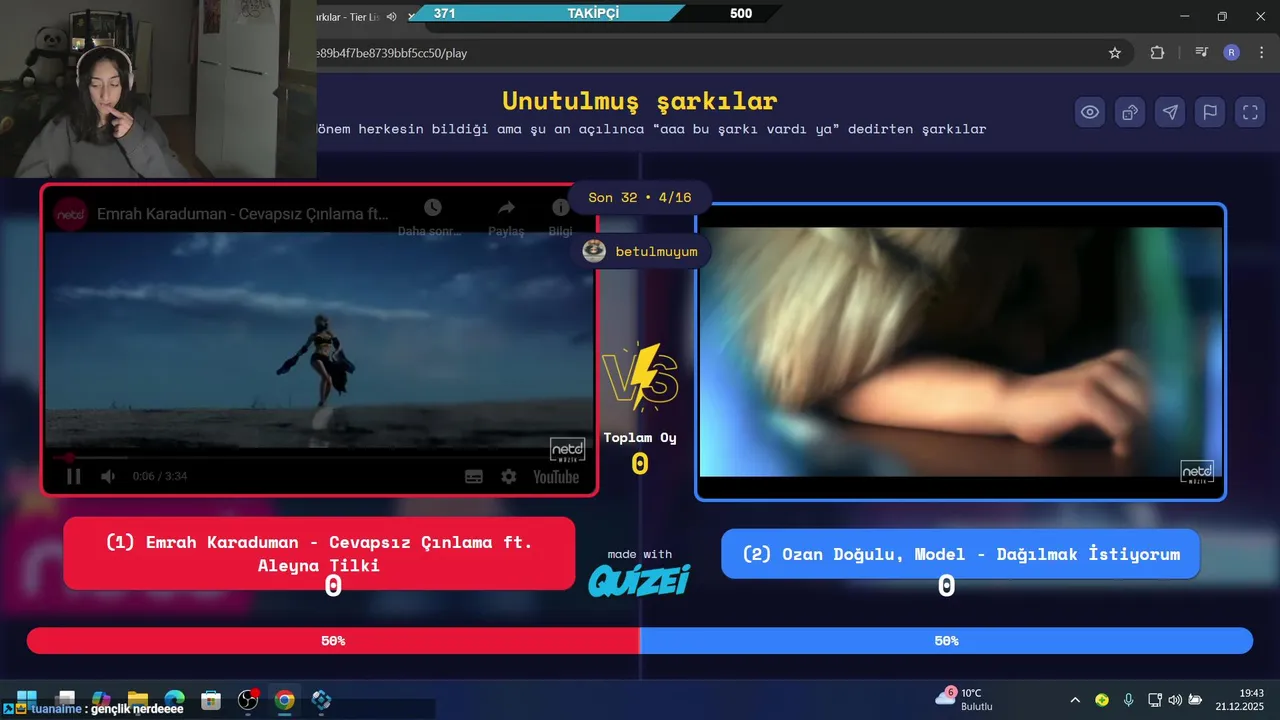Open the Copilot icon in the taskbar
Screen dimensions: 1280x720
101,699
